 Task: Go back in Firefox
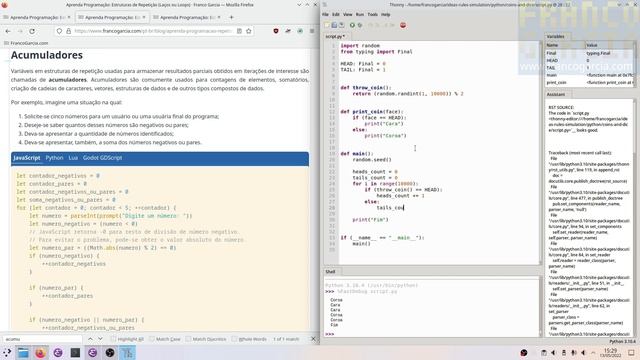(x=8, y=31)
